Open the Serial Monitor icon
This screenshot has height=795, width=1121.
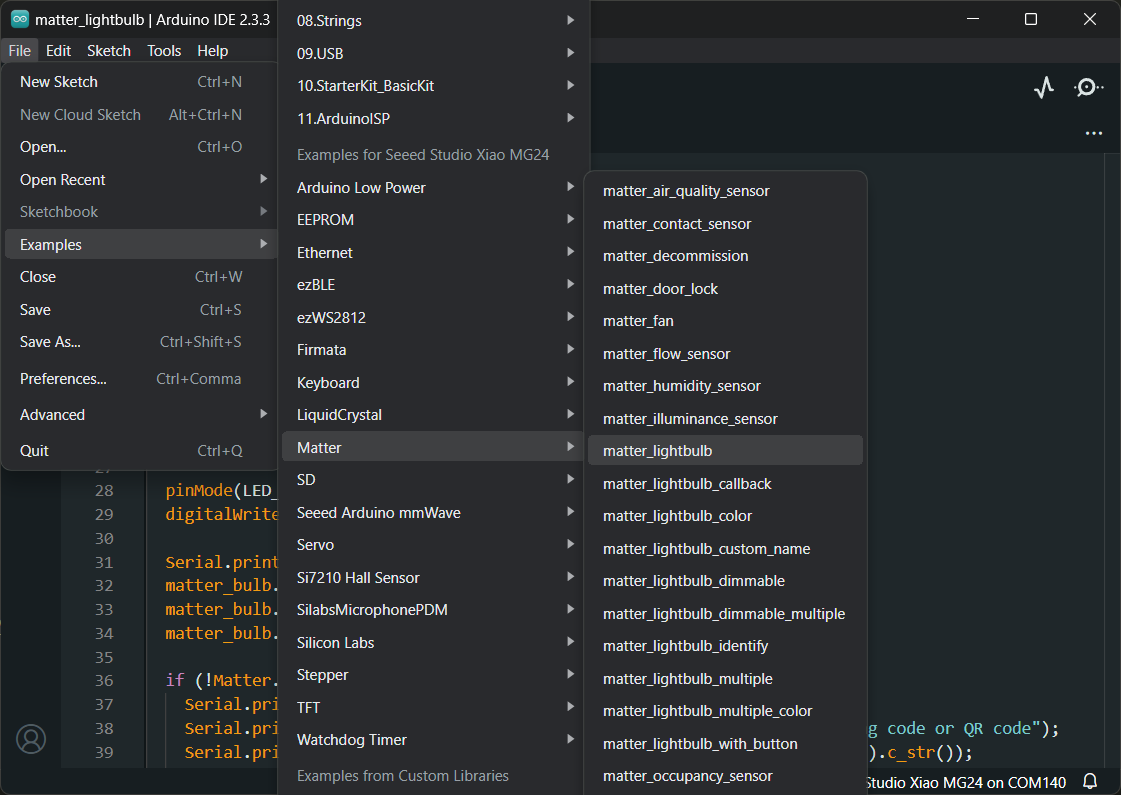coord(1087,87)
